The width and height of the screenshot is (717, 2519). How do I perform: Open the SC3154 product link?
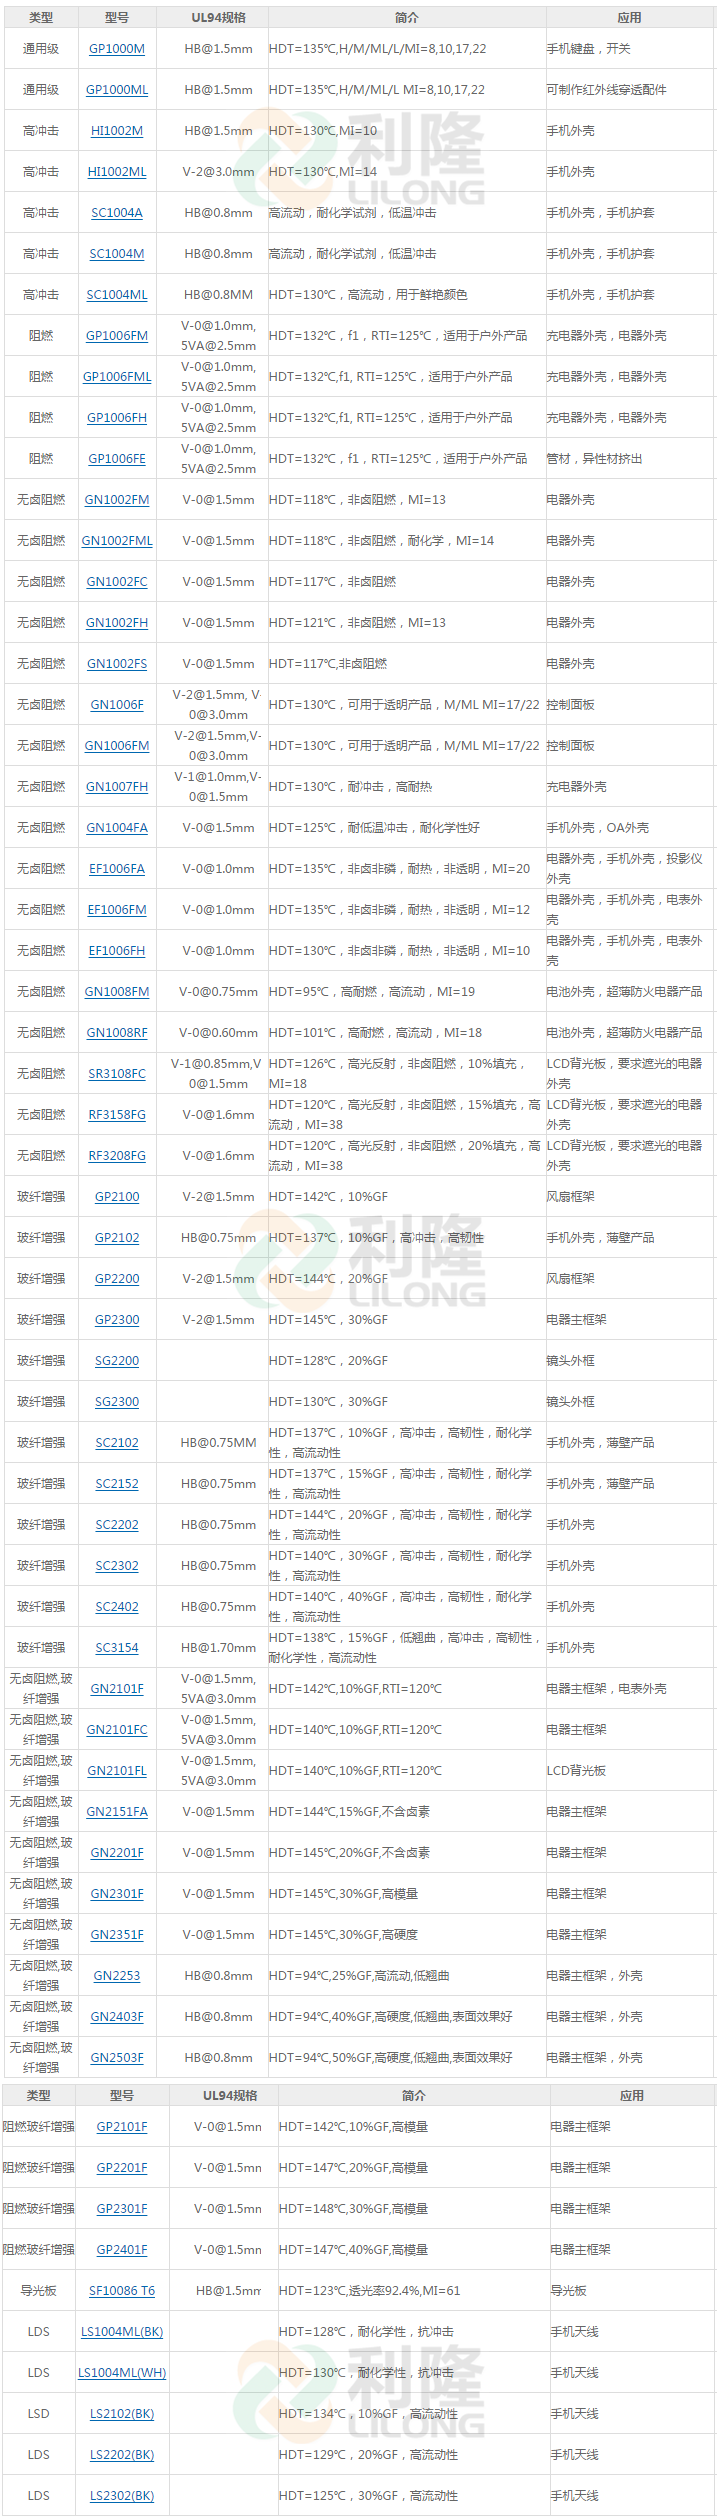point(117,1648)
